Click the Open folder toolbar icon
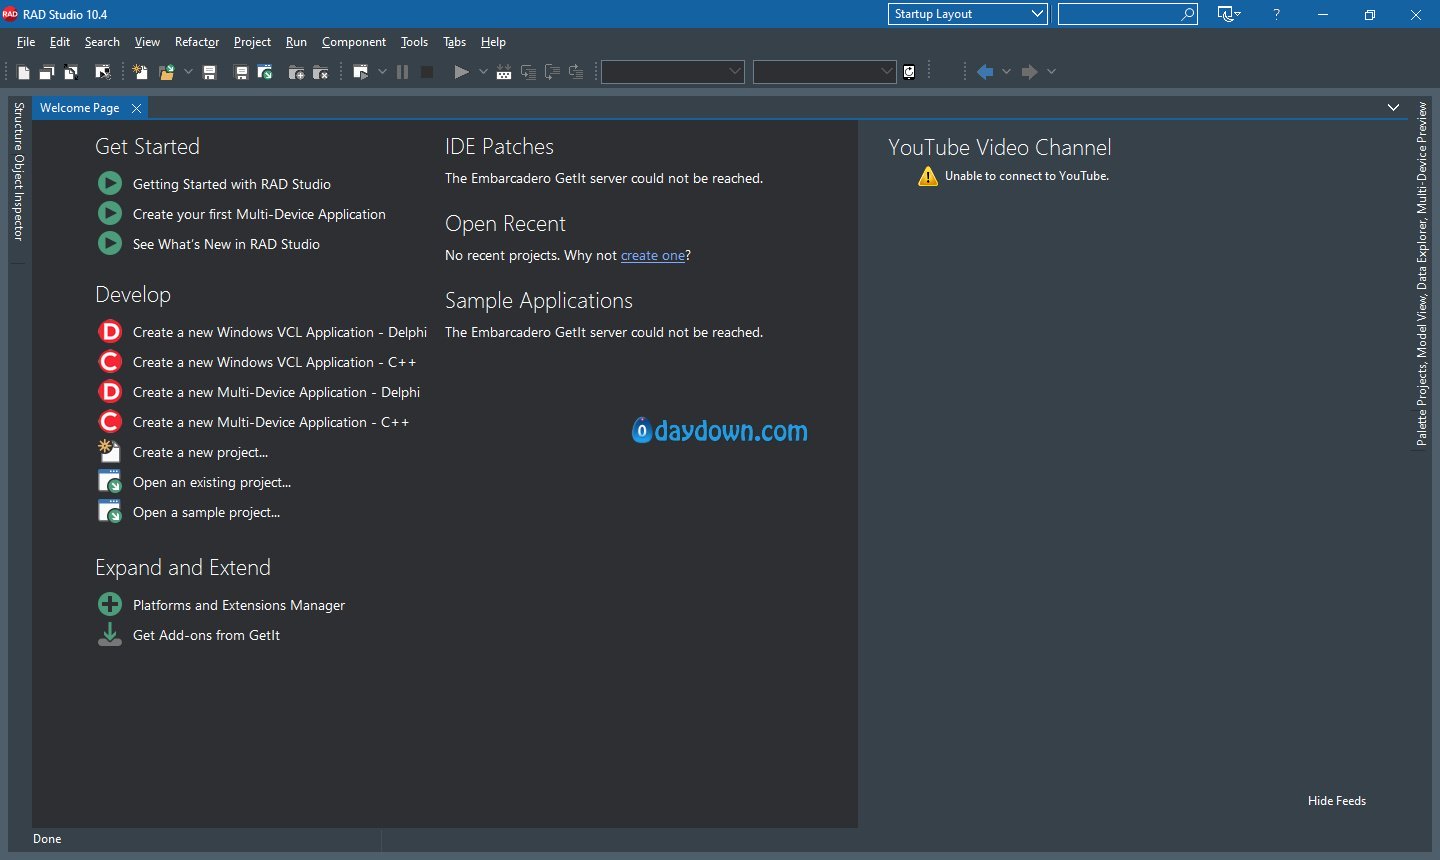The height and width of the screenshot is (860, 1440). pyautogui.click(x=167, y=72)
